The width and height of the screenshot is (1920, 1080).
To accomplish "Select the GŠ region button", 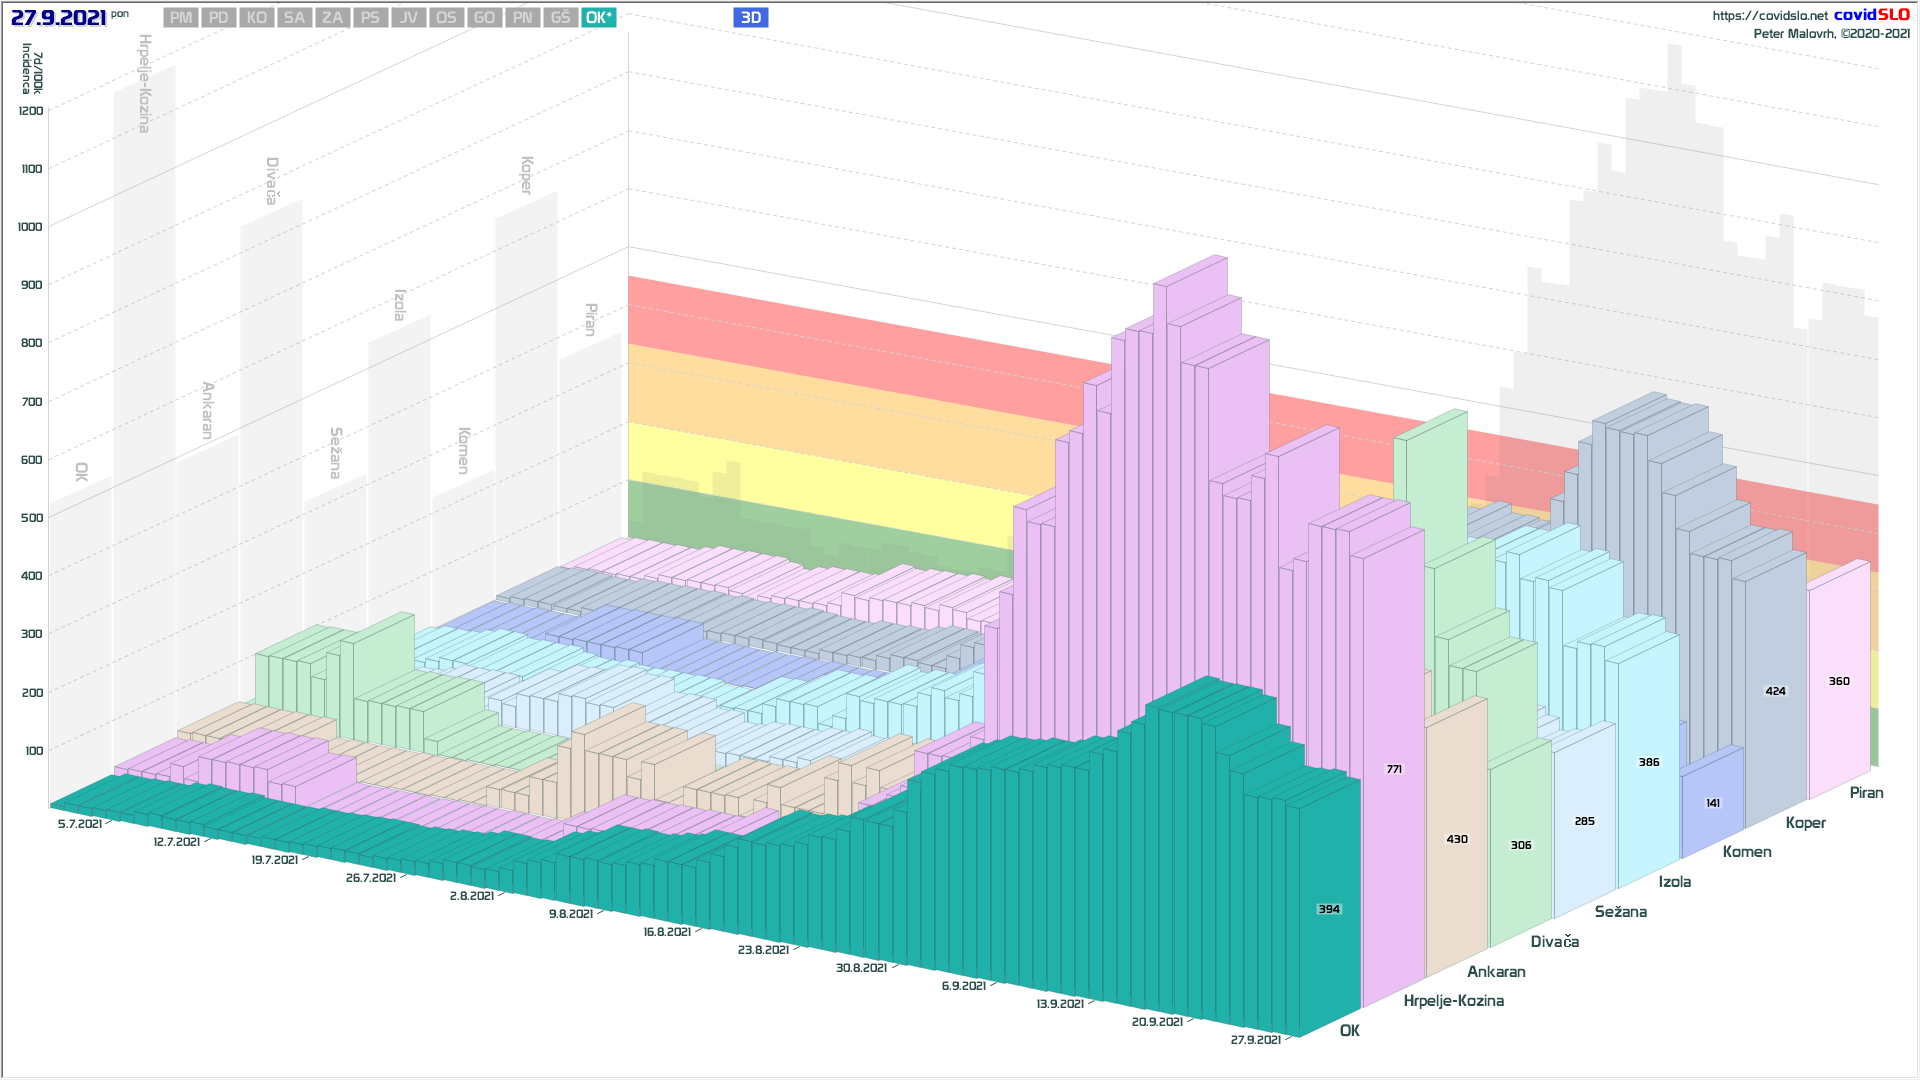I will pyautogui.click(x=560, y=18).
